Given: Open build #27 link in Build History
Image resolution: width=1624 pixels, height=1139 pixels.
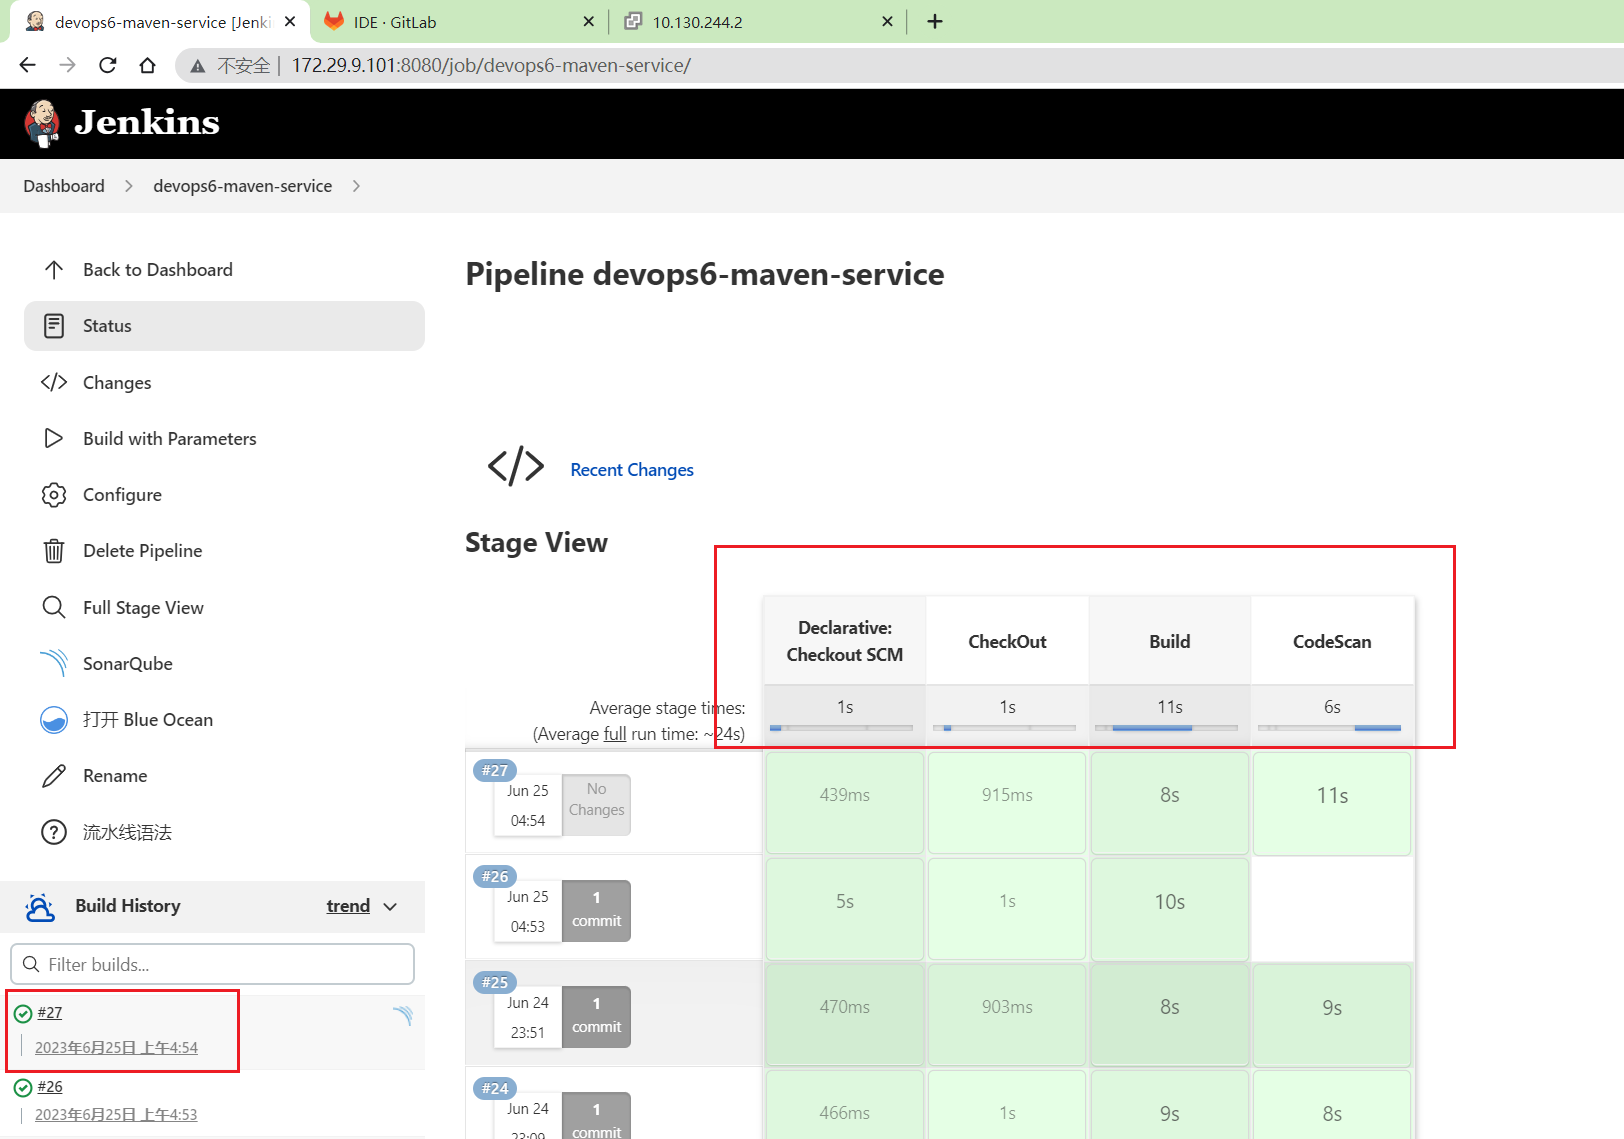Looking at the screenshot, I should pyautogui.click(x=50, y=1013).
